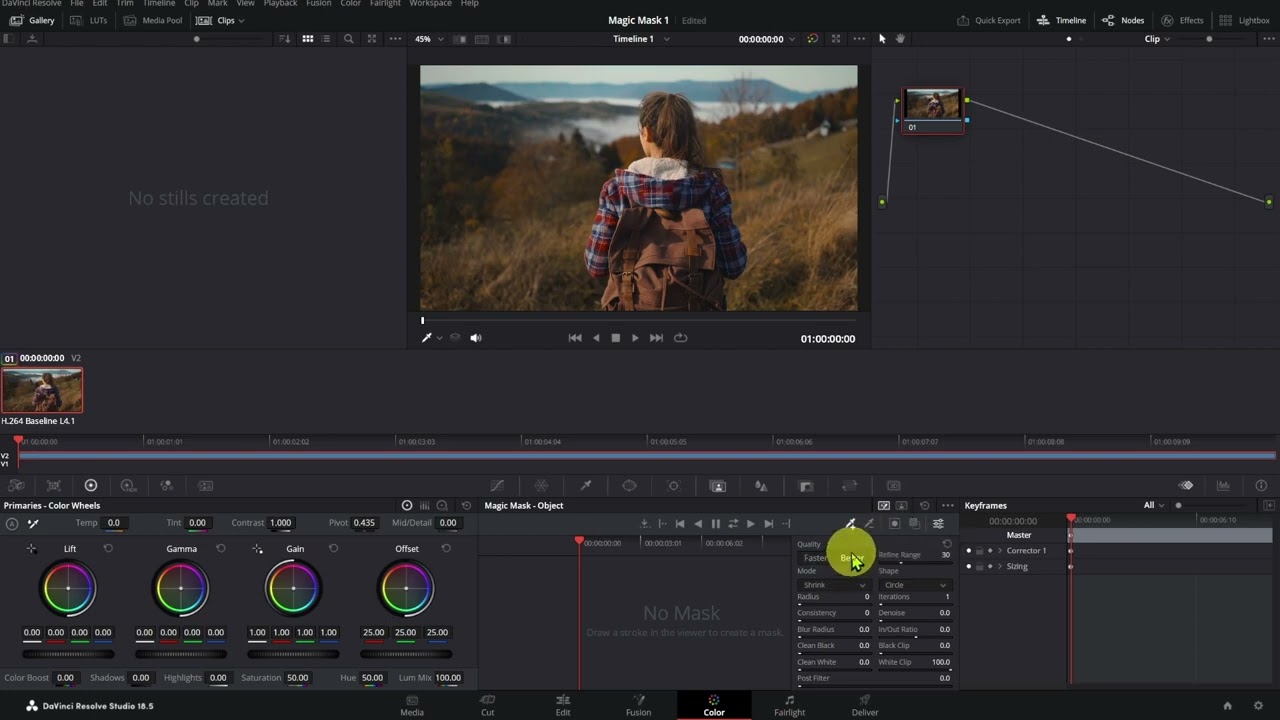The height and width of the screenshot is (720, 1280).
Task: Reset the Offset color wheel
Action: coord(446,548)
